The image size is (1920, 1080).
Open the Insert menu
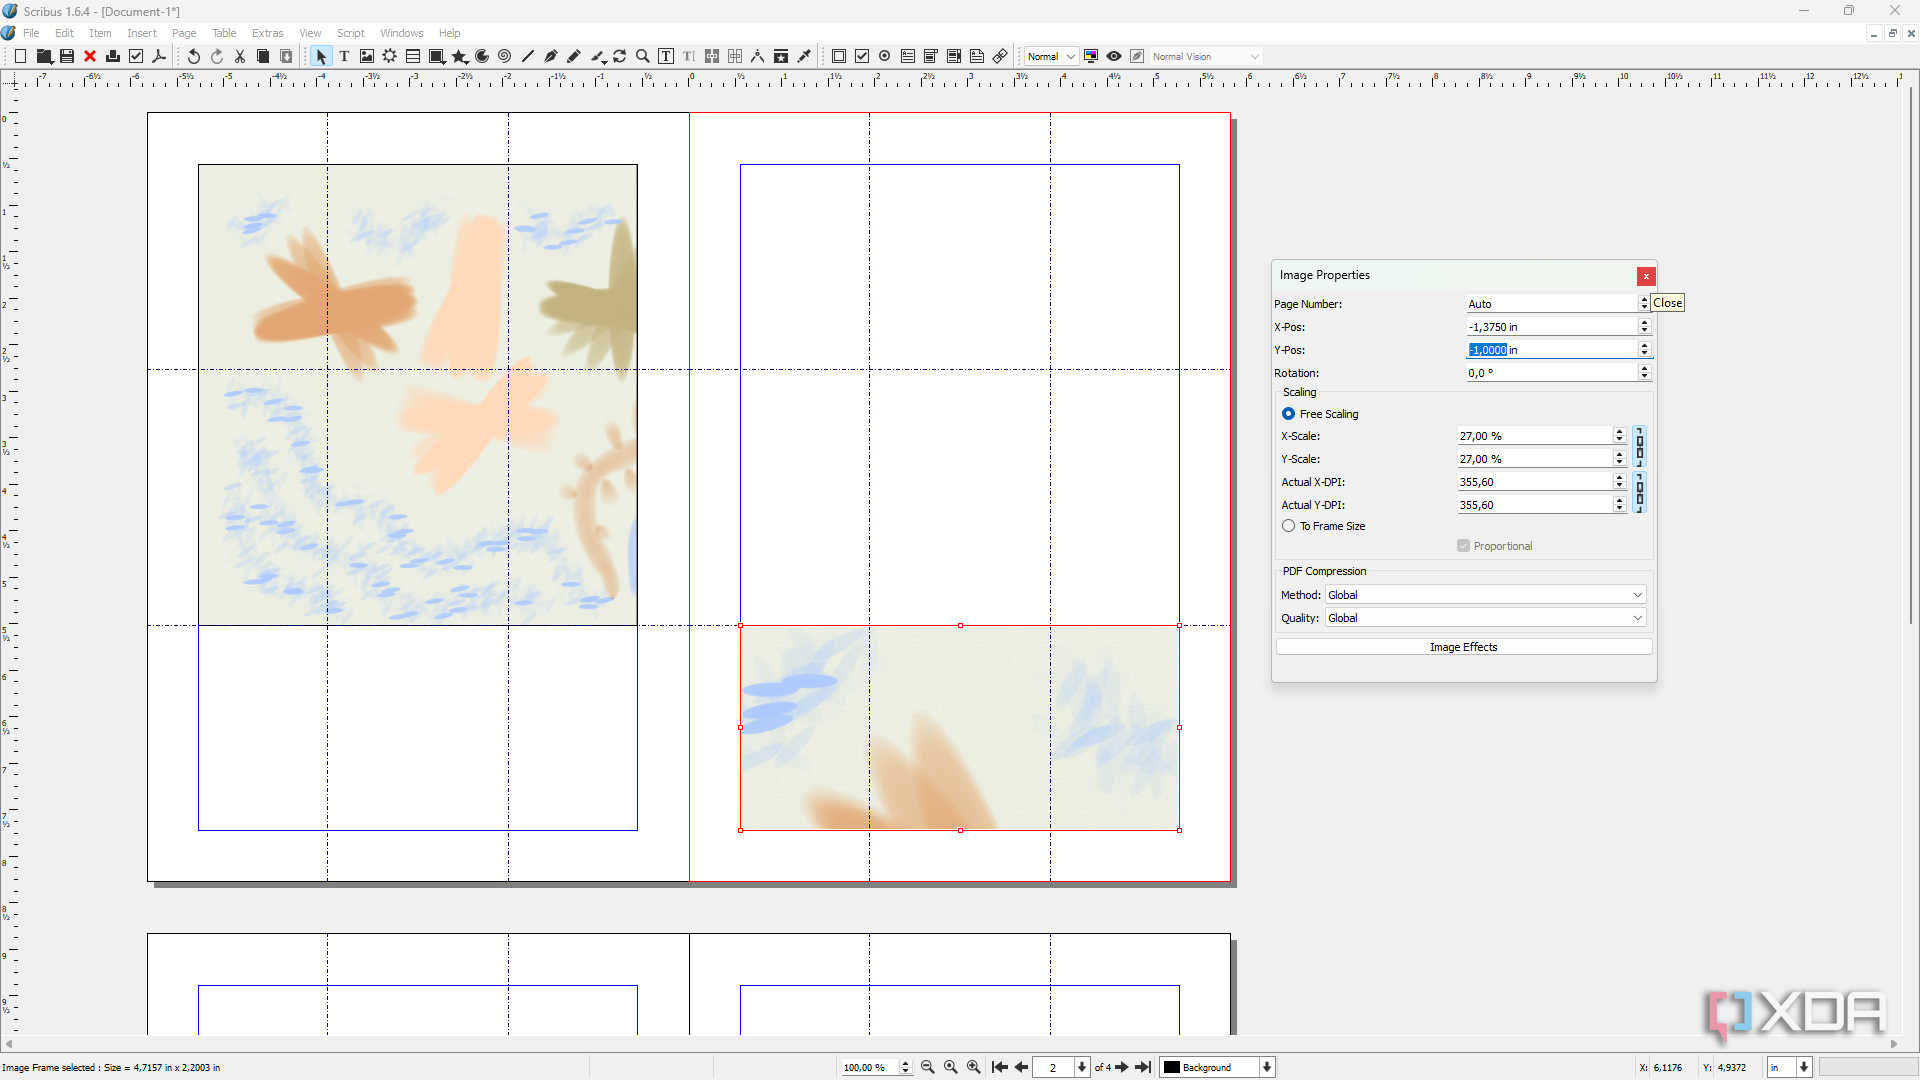pos(142,33)
